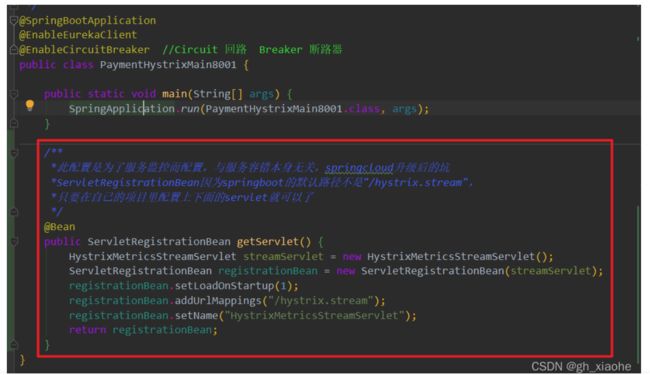The width and height of the screenshot is (650, 375).
Task: Collapse the fold marker beside @SpringBootApplication
Action: click(x=13, y=20)
